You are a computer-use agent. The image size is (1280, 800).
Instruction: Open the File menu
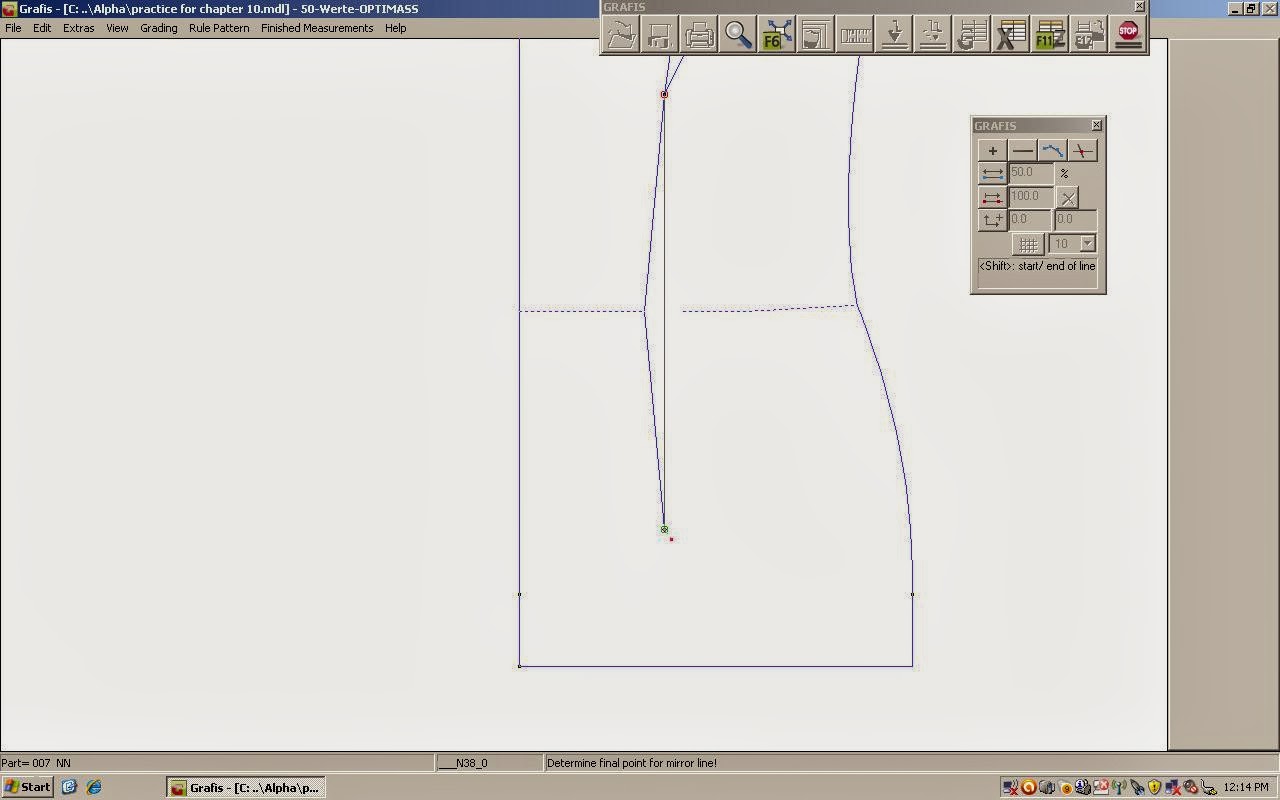tap(13, 28)
